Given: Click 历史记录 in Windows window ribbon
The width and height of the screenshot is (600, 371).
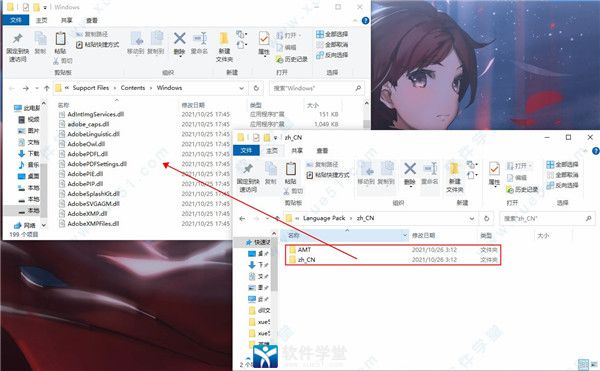Looking at the screenshot, I should [292, 59].
